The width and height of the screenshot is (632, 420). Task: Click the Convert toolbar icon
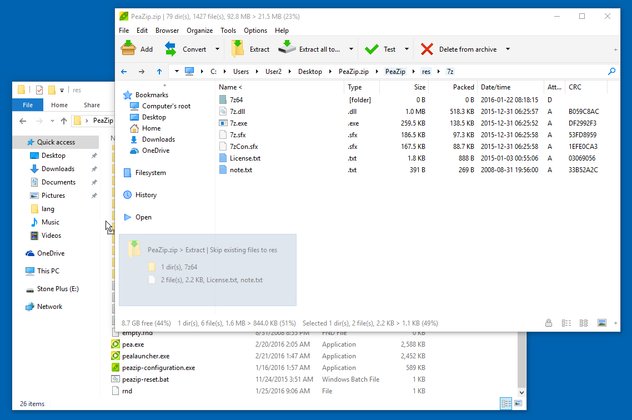pyautogui.click(x=170, y=49)
